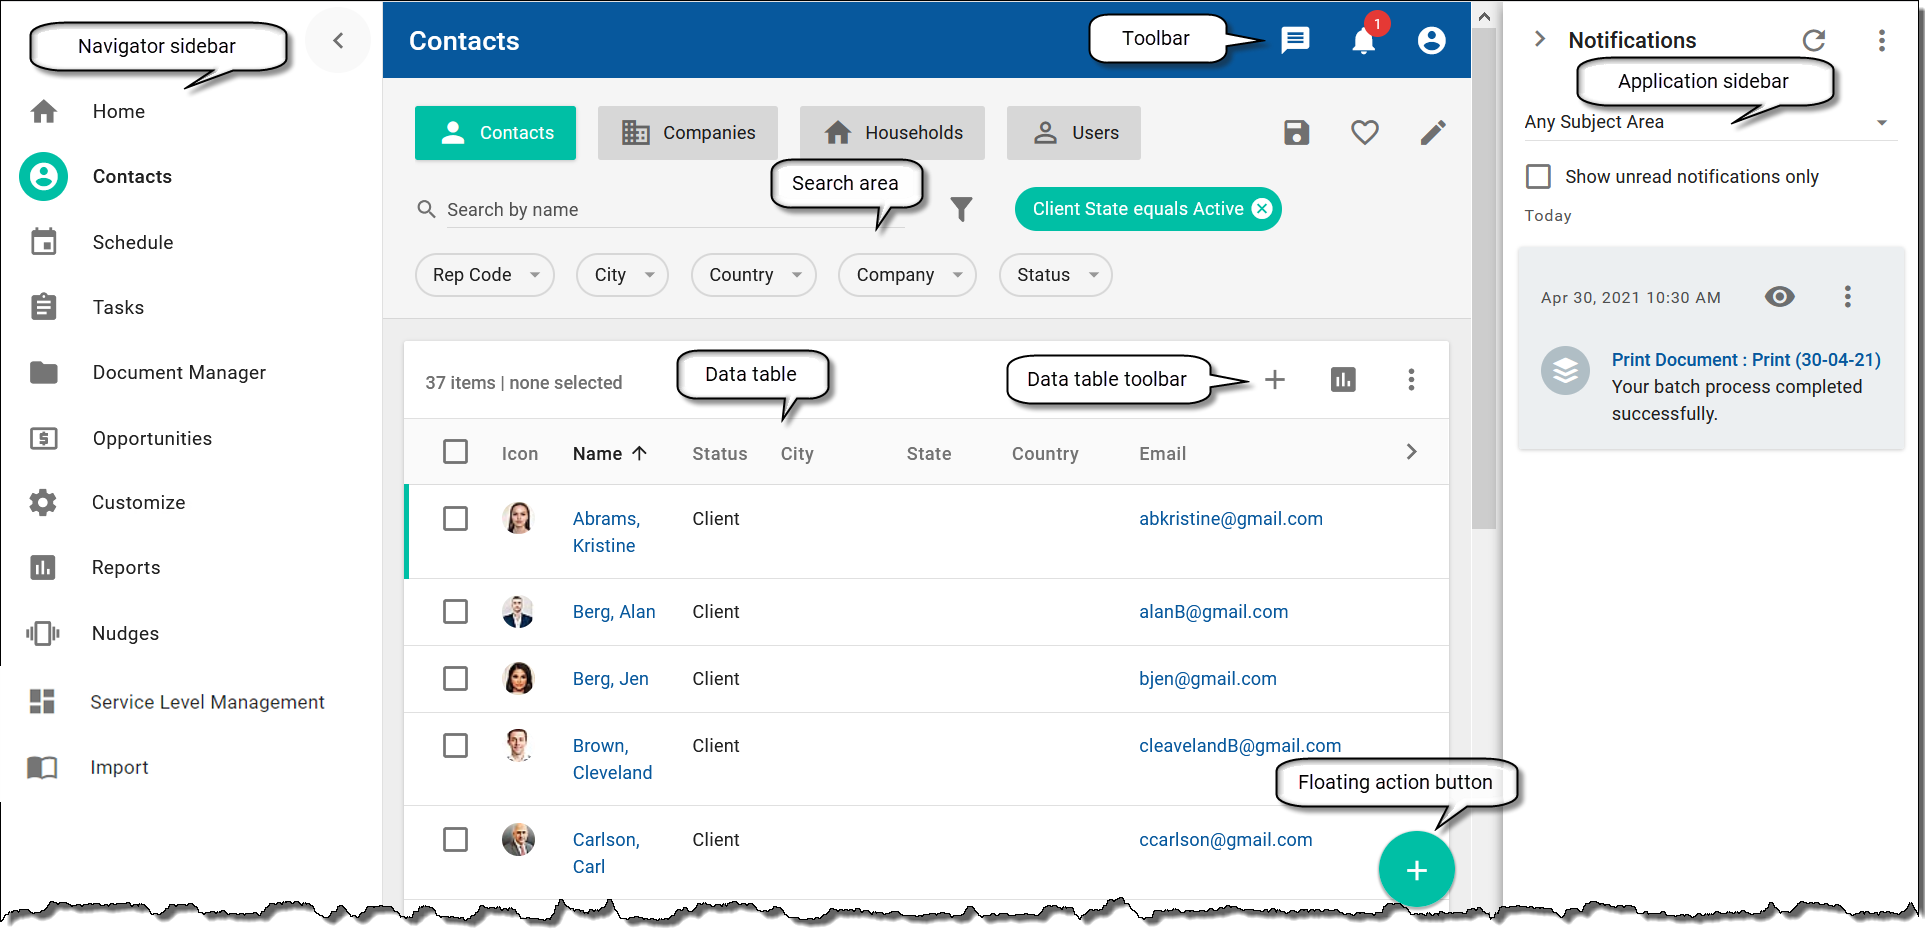Open the filter funnel icon

[961, 209]
